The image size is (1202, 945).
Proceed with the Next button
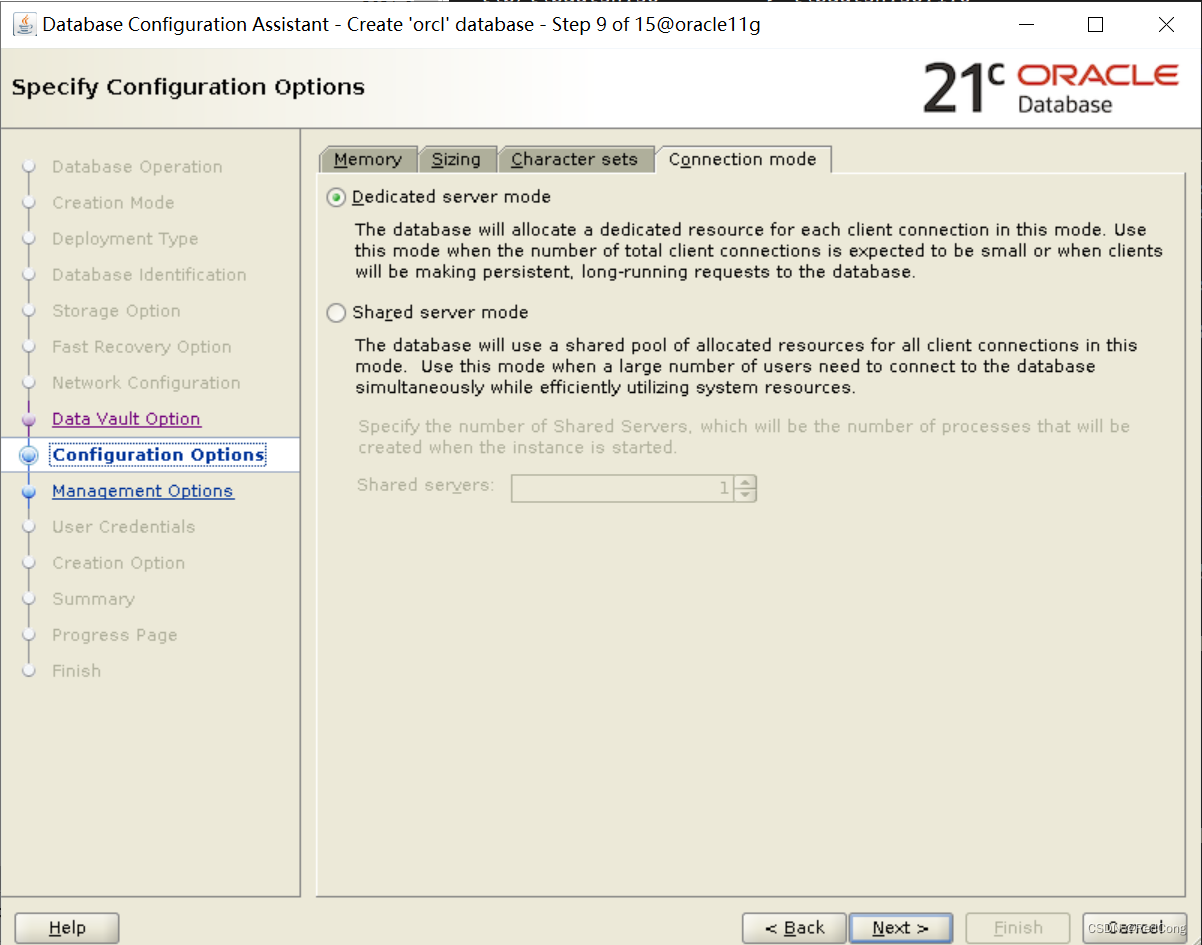pos(901,928)
